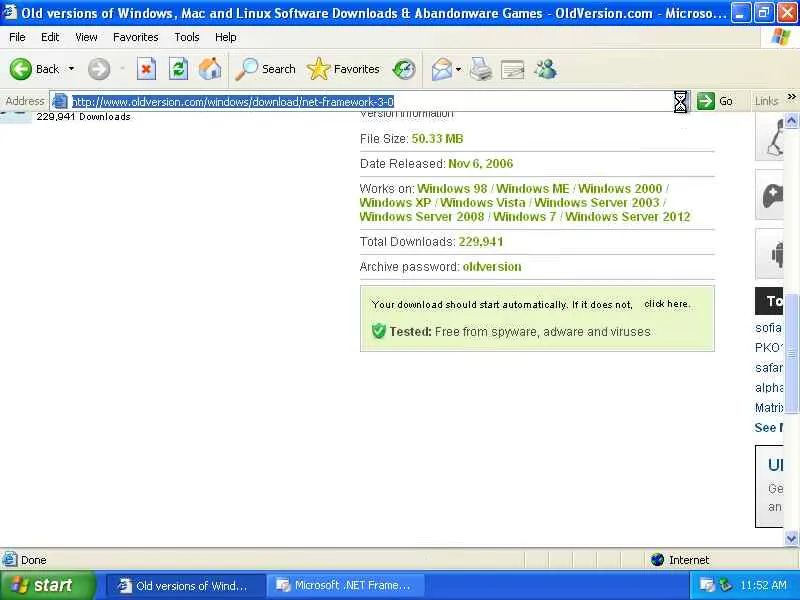Open the File menu
Image resolution: width=800 pixels, height=600 pixels.
click(x=17, y=37)
